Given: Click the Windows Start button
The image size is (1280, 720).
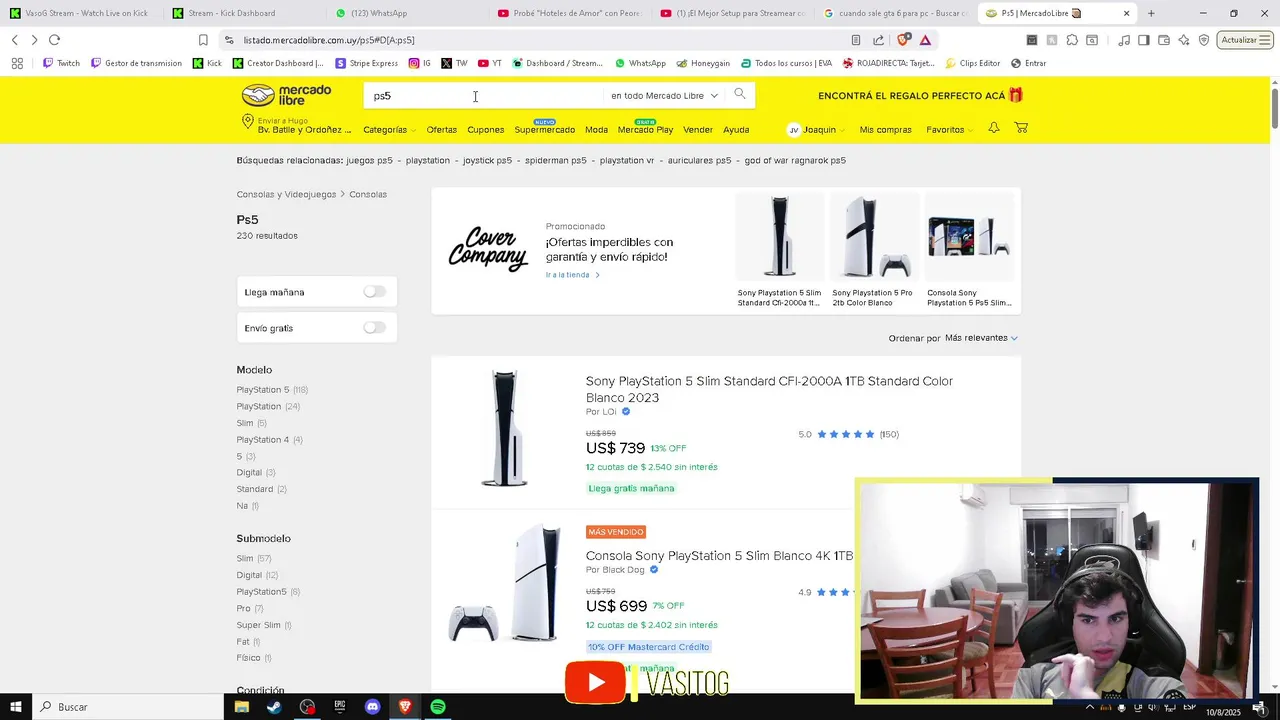Looking at the screenshot, I should click(16, 707).
